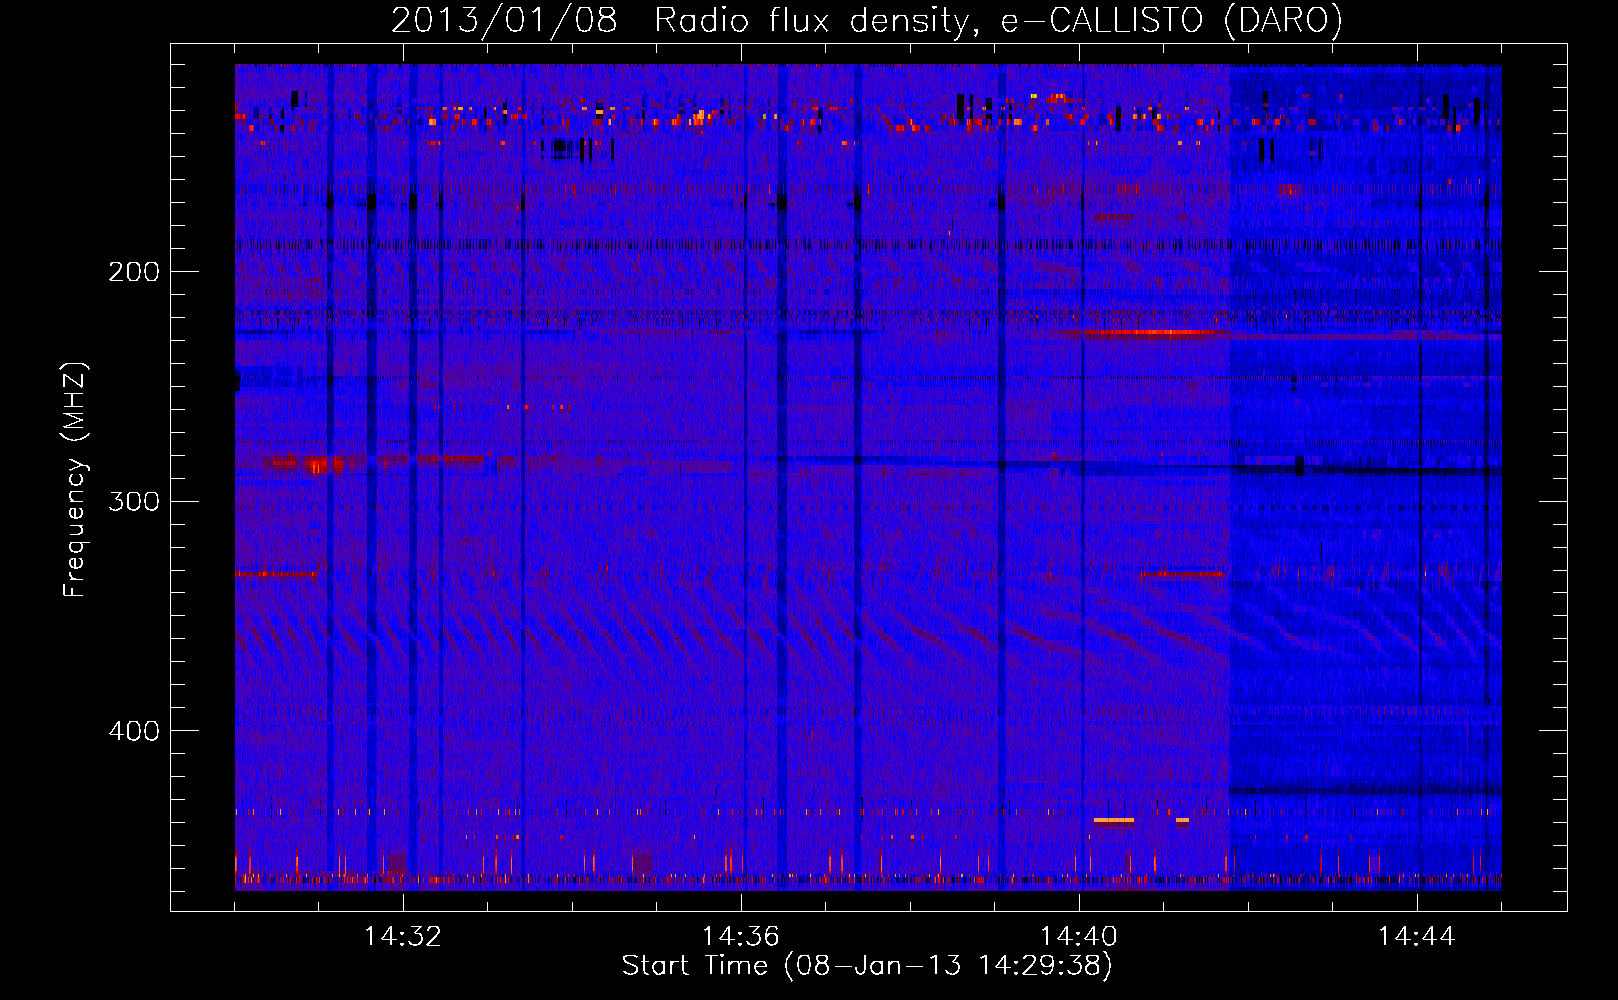
Task: Click the 14:32 time tick label
Action: coord(403,937)
